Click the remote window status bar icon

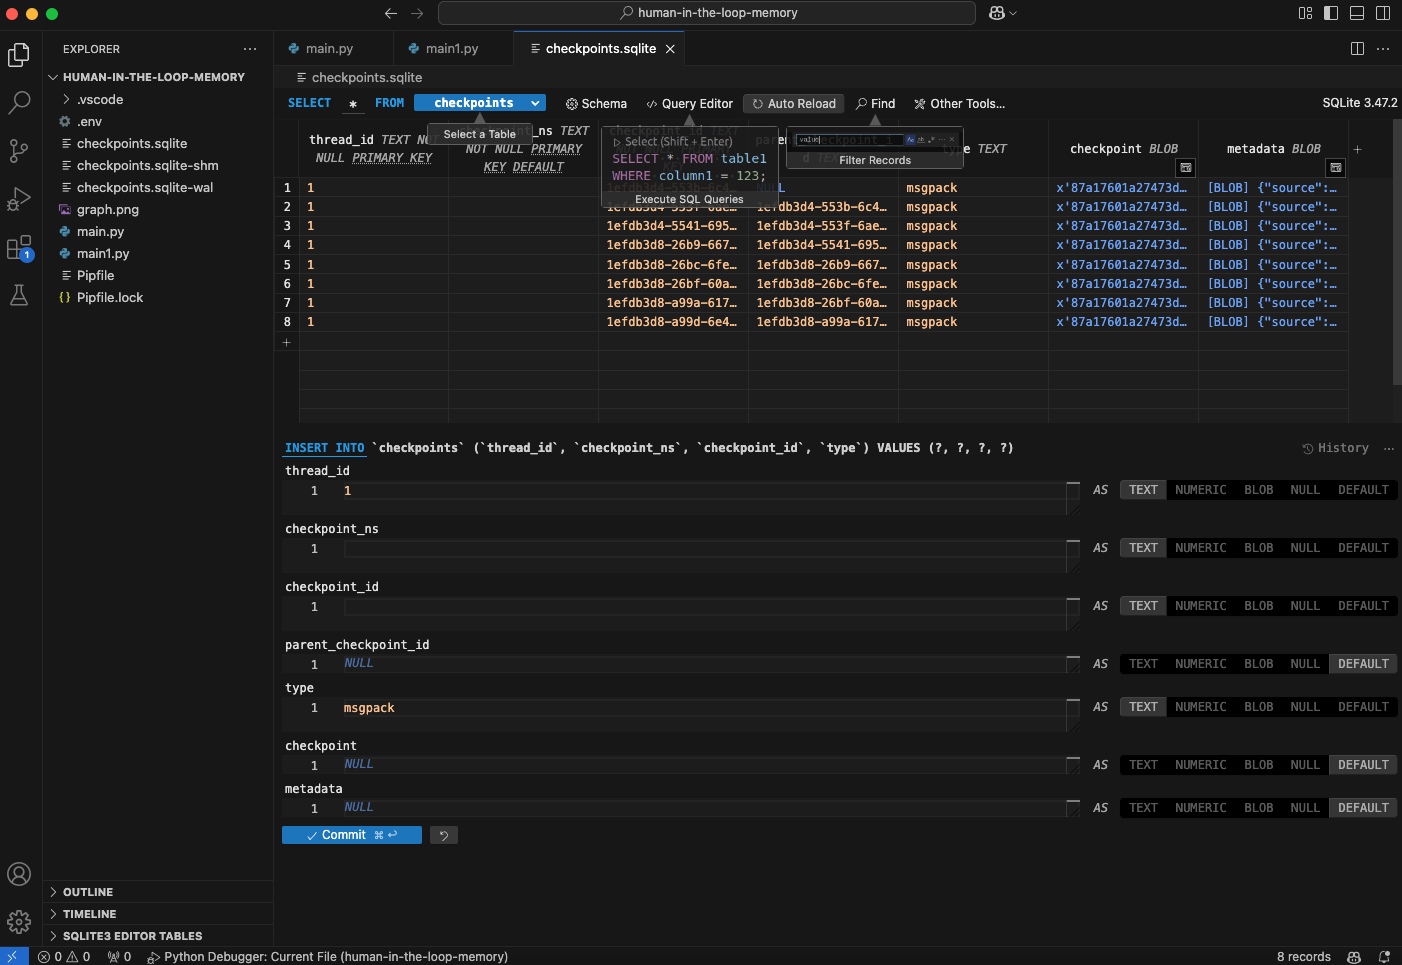tap(13, 957)
